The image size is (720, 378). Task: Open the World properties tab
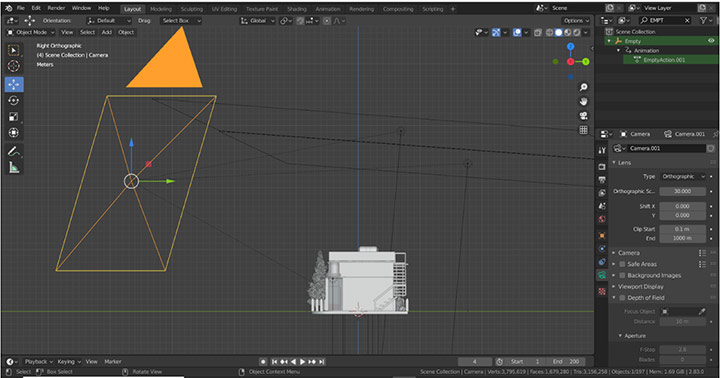tap(602, 219)
